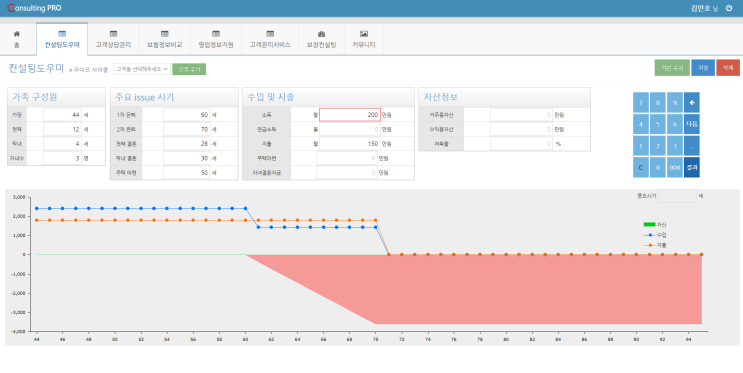Tap the dark blue 결과 keypad key
The image size is (743, 373).
(691, 168)
